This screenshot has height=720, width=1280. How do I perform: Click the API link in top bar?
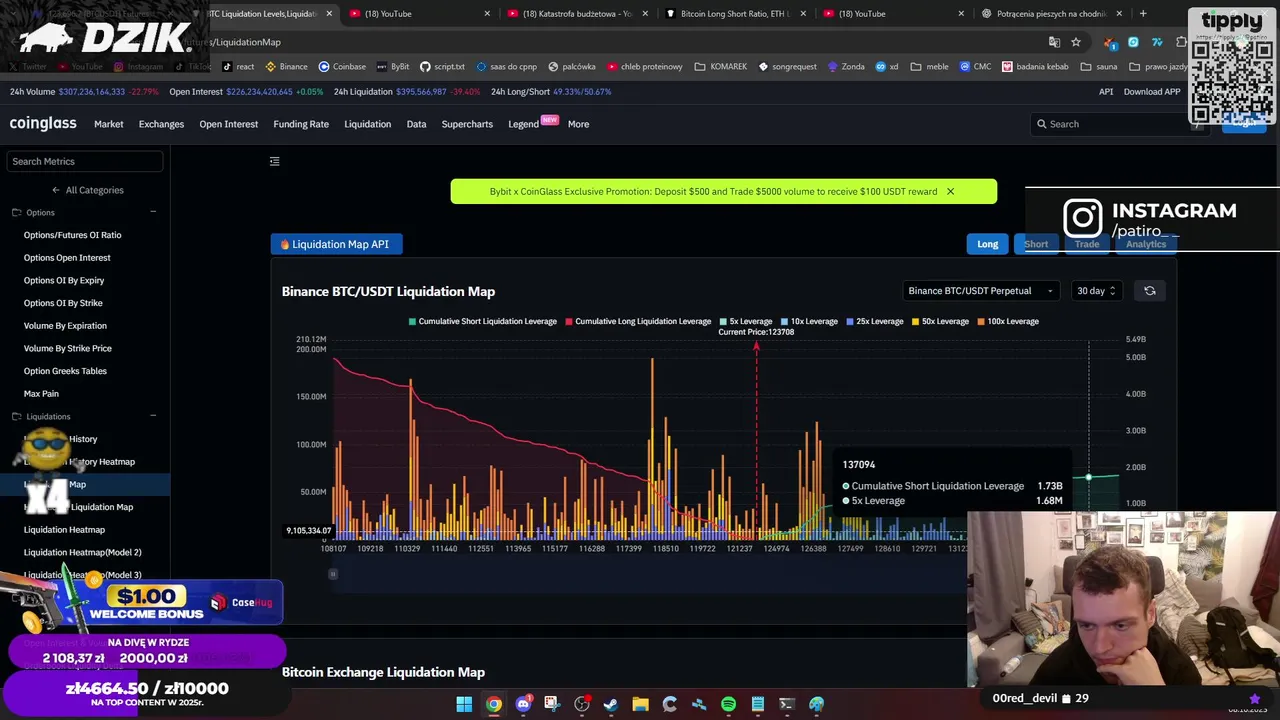tap(1106, 91)
